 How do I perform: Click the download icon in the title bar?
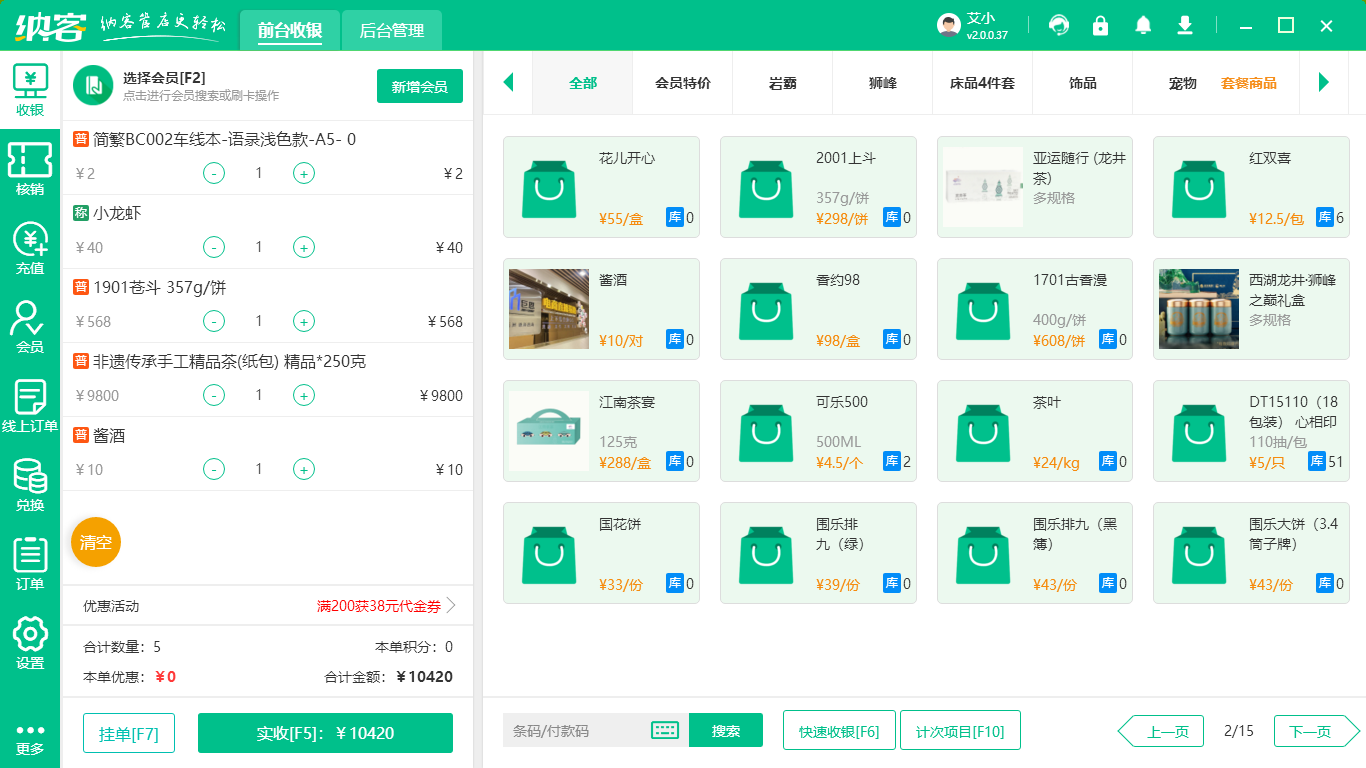(1184, 25)
